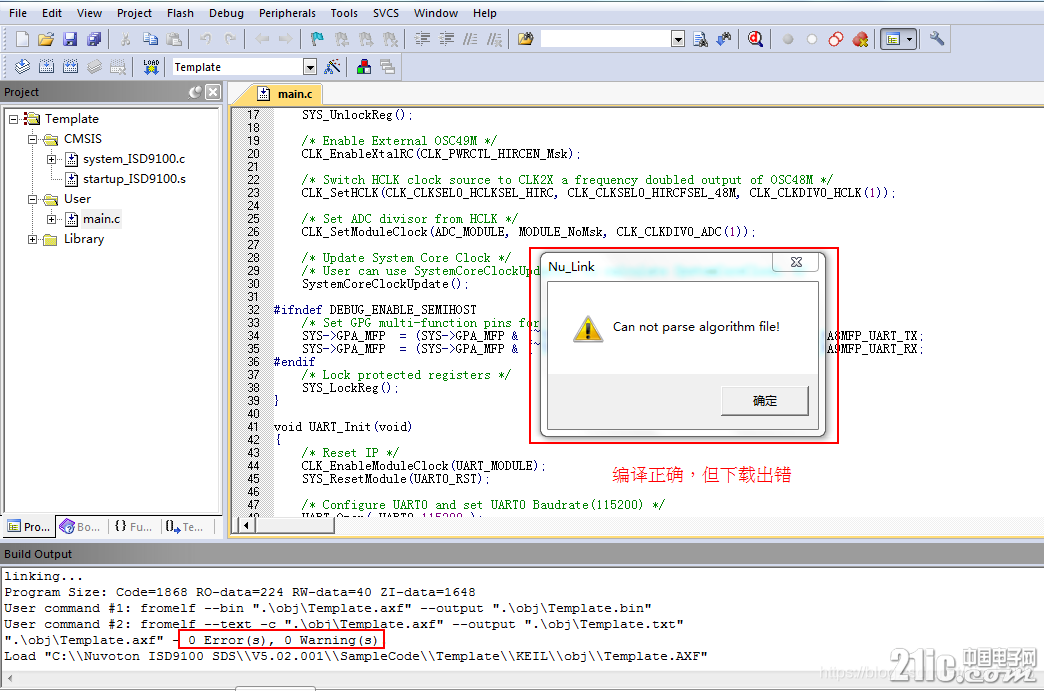1044x691 pixels.
Task: Kill all breakpoints with the red X circle icon
Action: click(860, 39)
